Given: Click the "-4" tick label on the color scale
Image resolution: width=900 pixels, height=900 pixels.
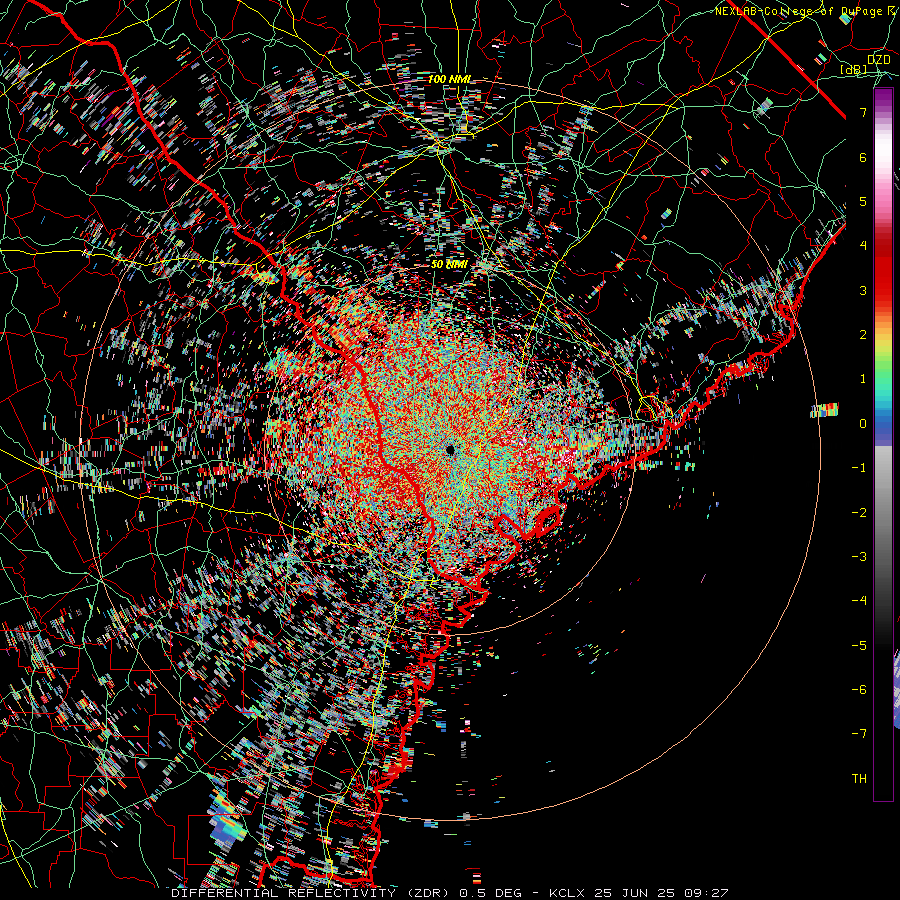Looking at the screenshot, I should coord(859,601).
